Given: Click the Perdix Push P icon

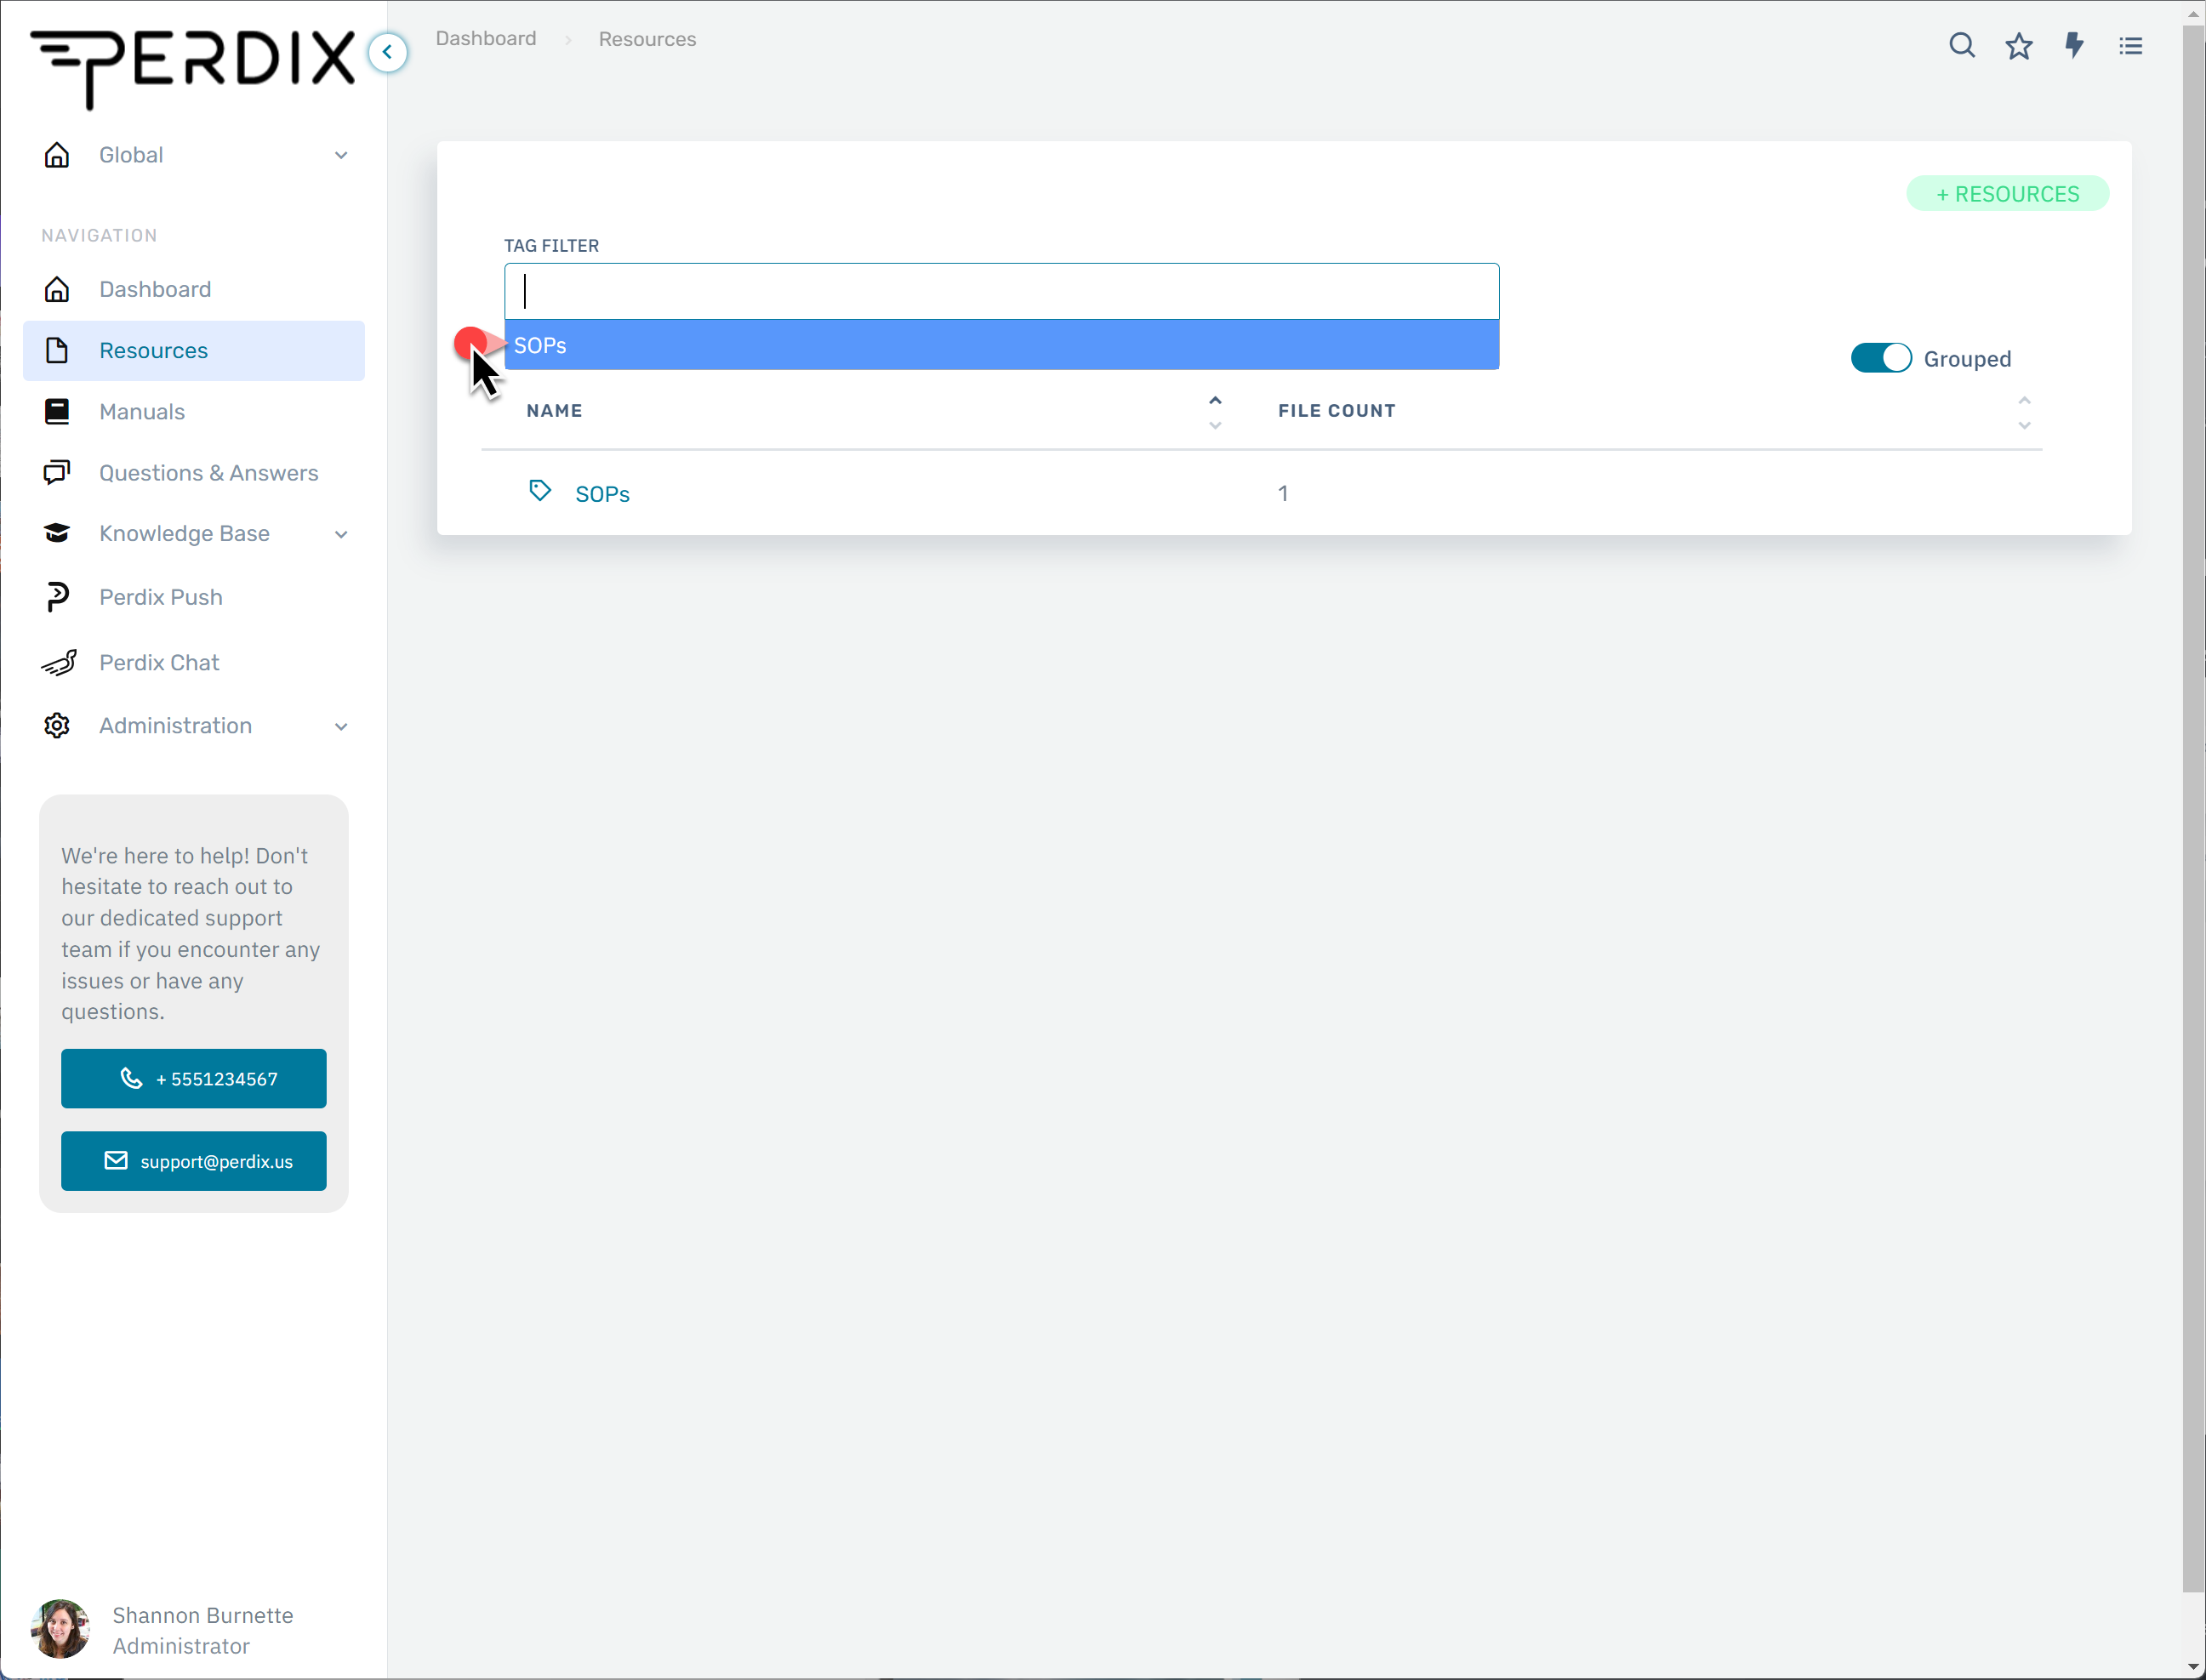Looking at the screenshot, I should (x=57, y=597).
